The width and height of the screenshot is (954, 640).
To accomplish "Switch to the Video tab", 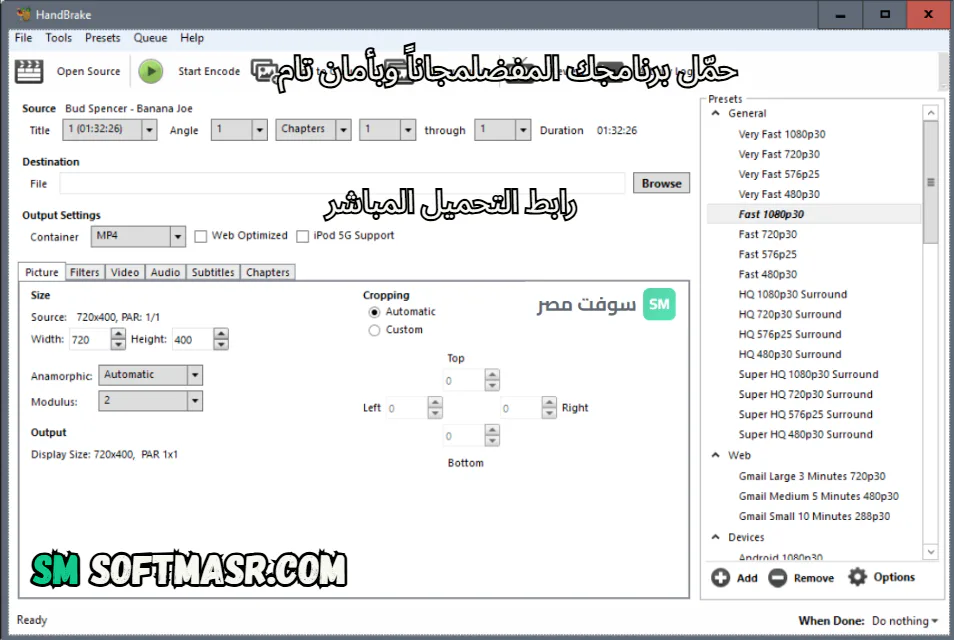I will [x=125, y=272].
